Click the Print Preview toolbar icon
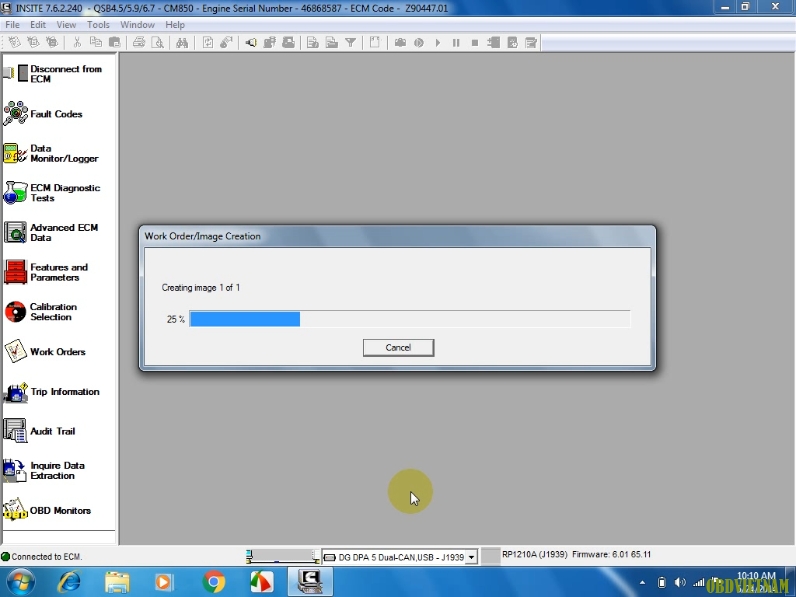This screenshot has height=597, width=796. pos(158,43)
